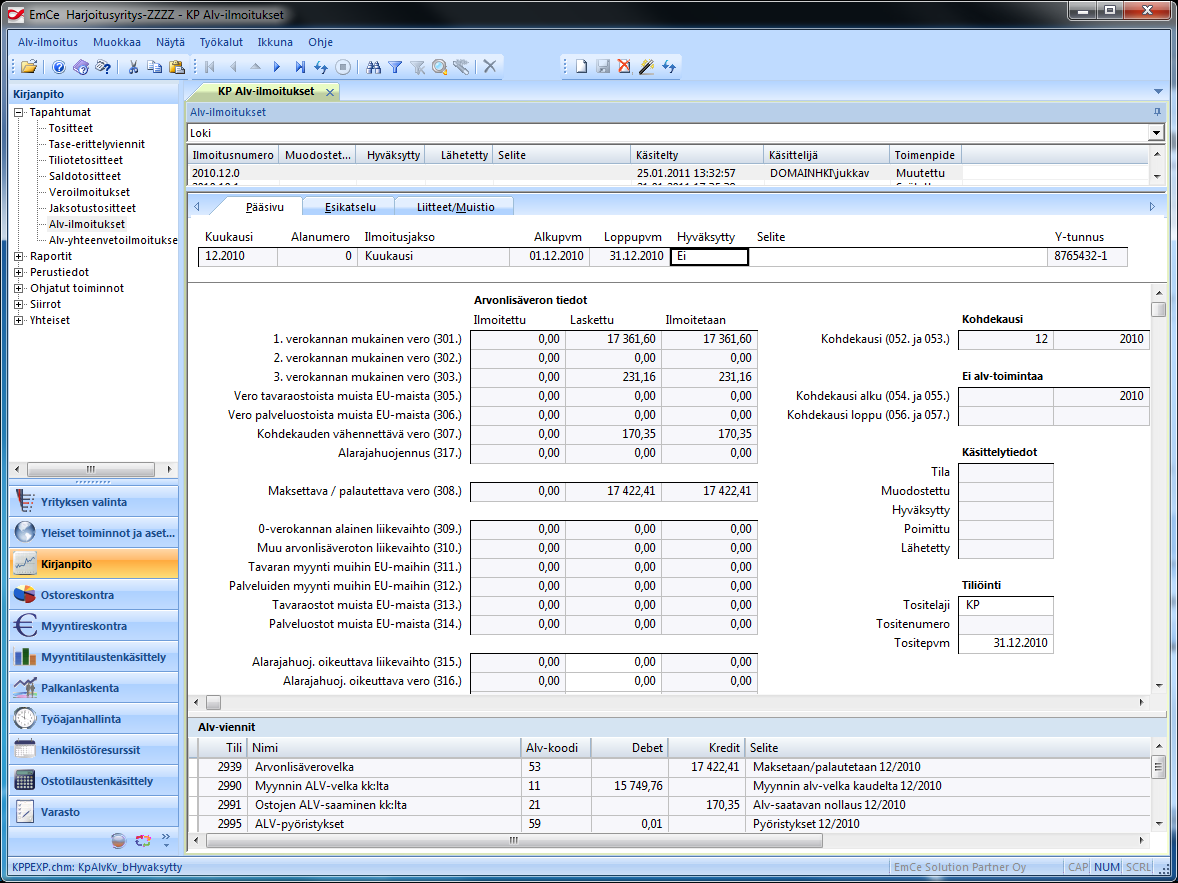Expand the Raportit tree node
This screenshot has height=883, width=1178.
click(x=19, y=256)
